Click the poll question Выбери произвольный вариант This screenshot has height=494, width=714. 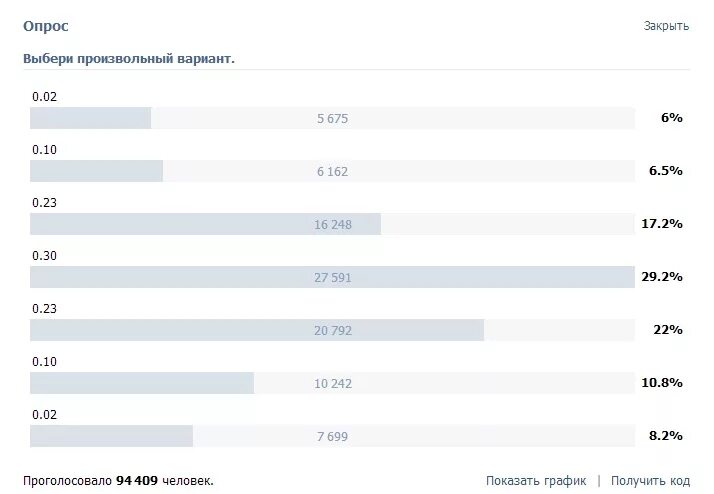(x=129, y=59)
